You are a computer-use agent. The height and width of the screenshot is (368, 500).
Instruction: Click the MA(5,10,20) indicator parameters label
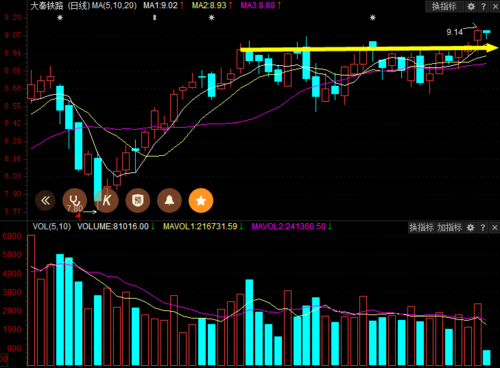pos(114,6)
